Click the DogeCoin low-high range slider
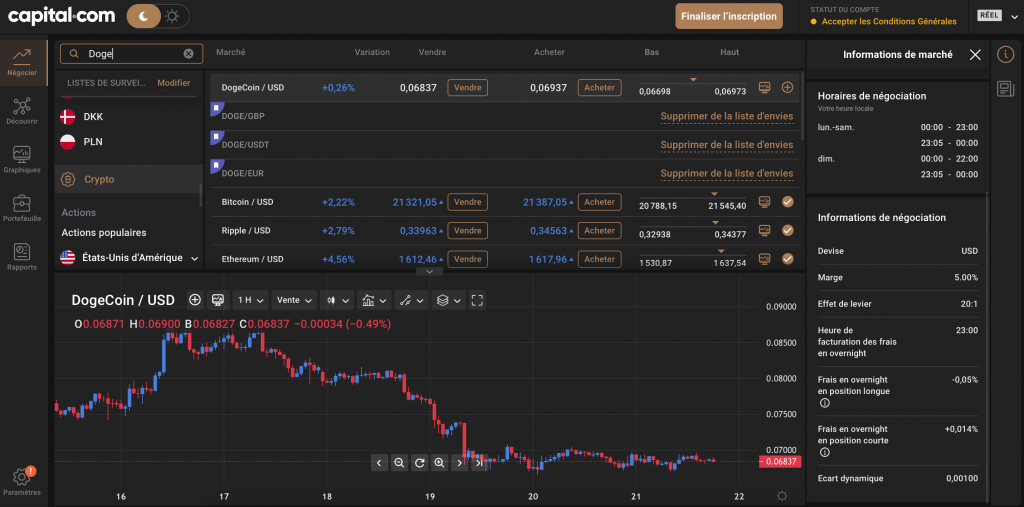 692,81
